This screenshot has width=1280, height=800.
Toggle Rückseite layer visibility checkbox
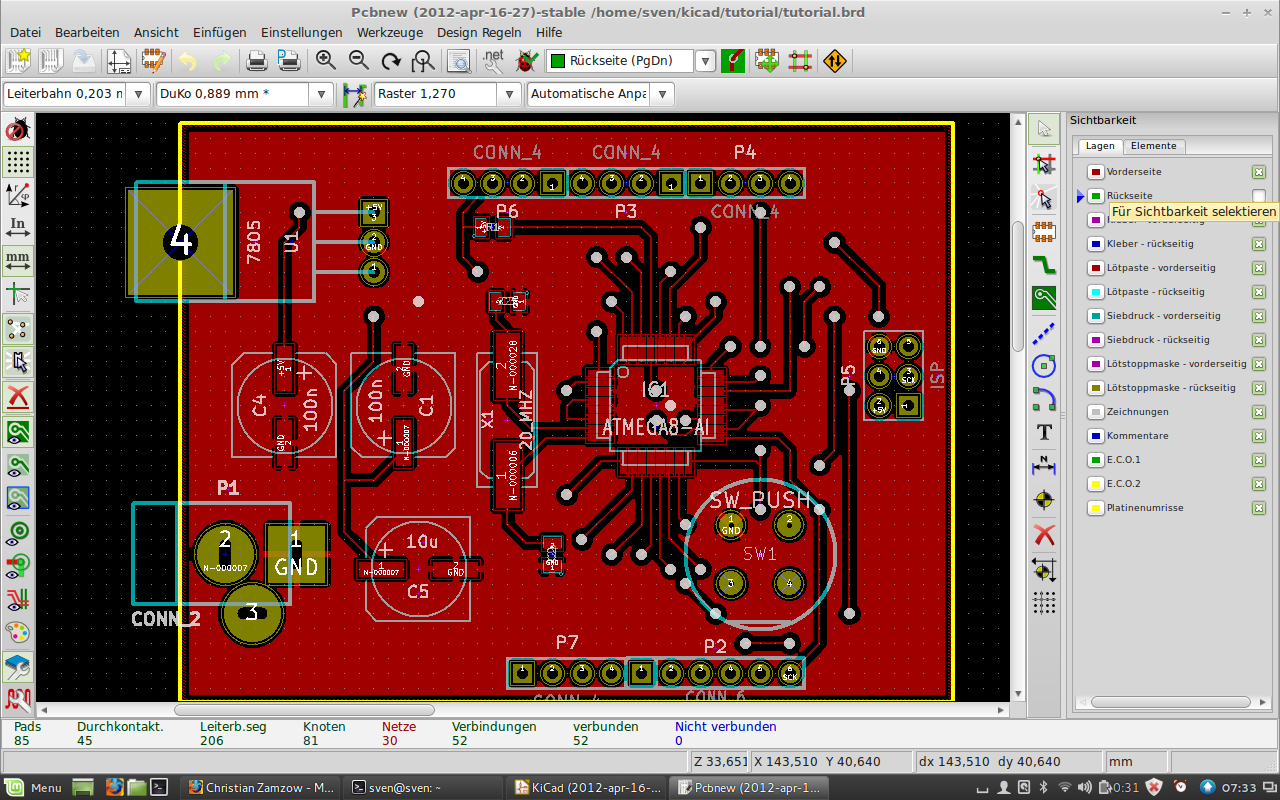[1259, 196]
